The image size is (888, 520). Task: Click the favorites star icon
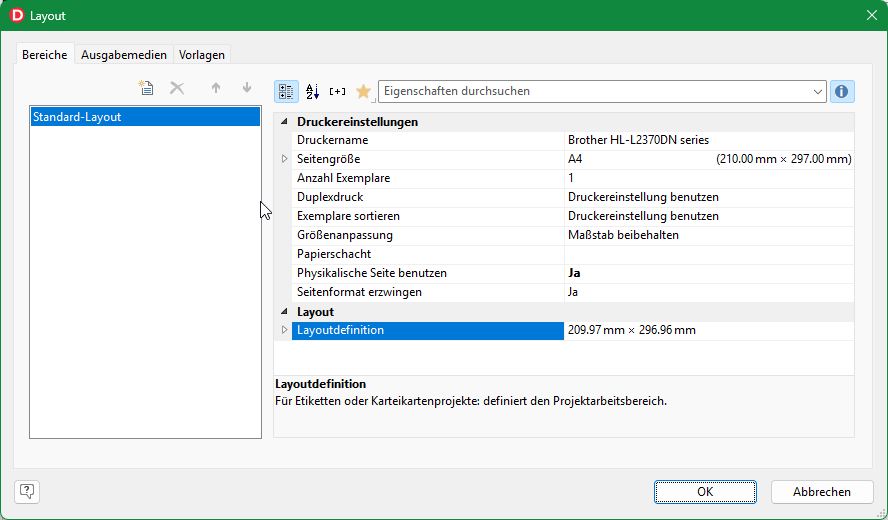pyautogui.click(x=363, y=91)
